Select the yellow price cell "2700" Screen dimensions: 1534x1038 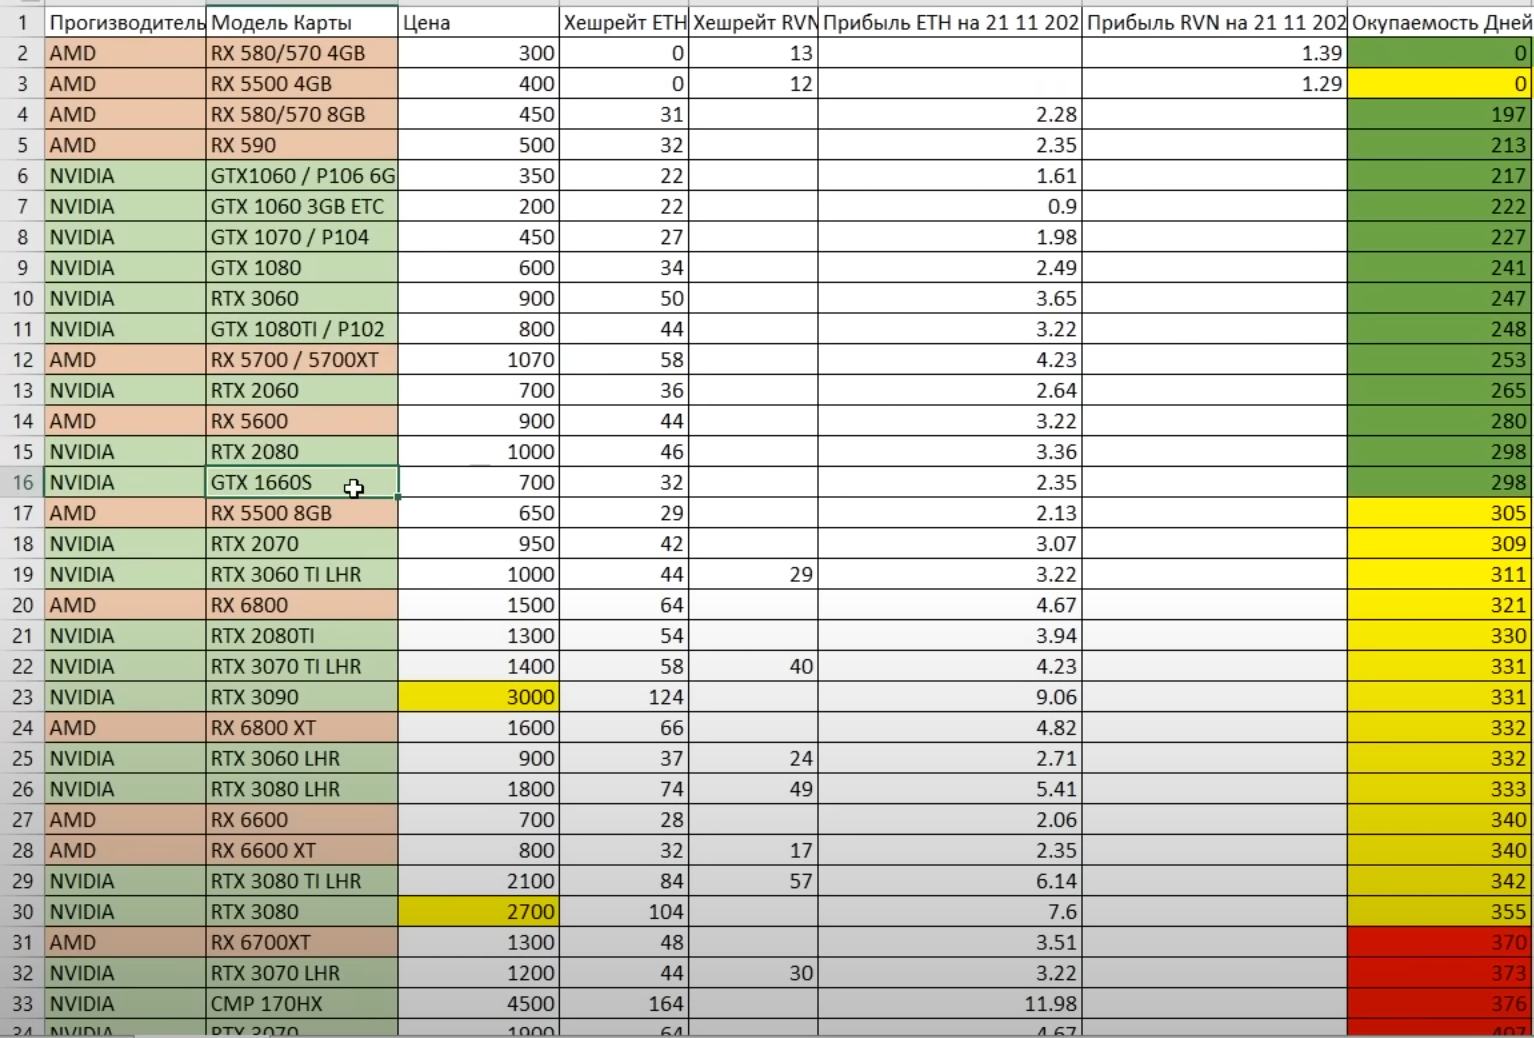click(x=479, y=912)
